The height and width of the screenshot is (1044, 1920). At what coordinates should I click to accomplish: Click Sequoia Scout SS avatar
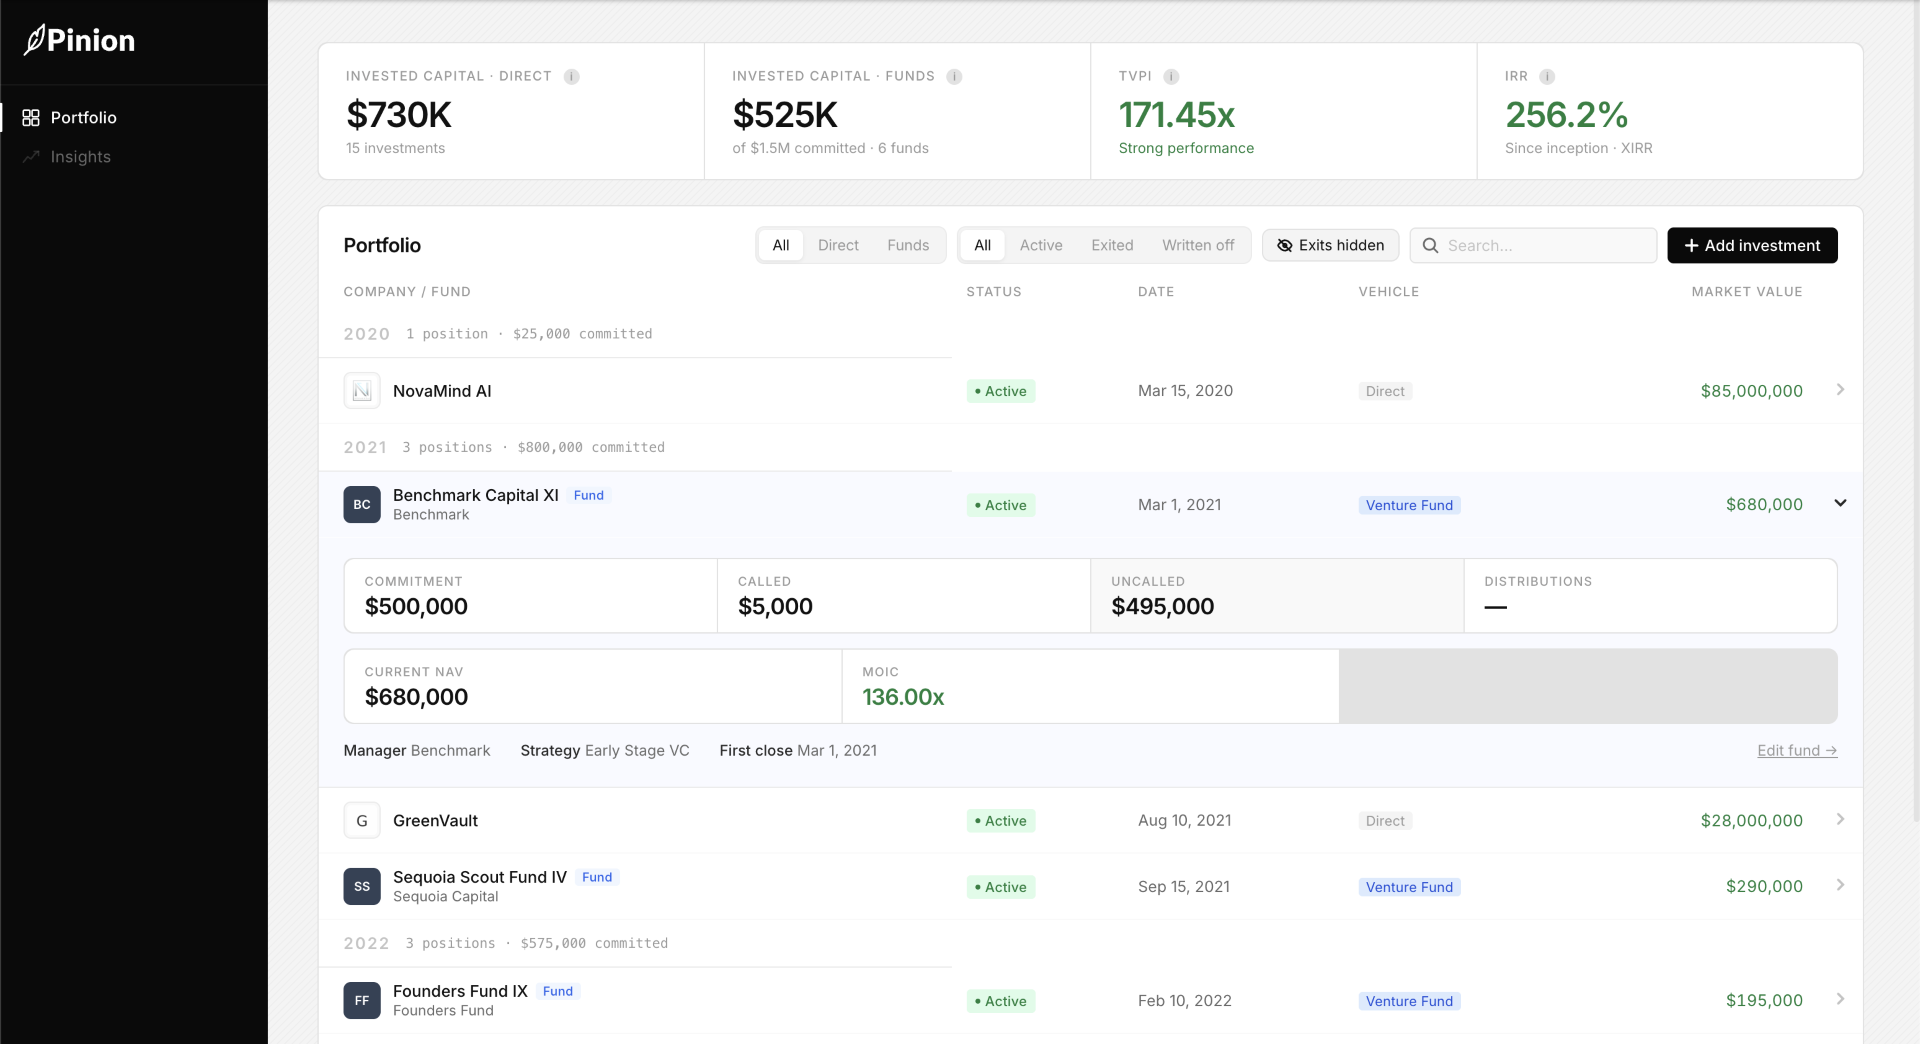click(362, 887)
